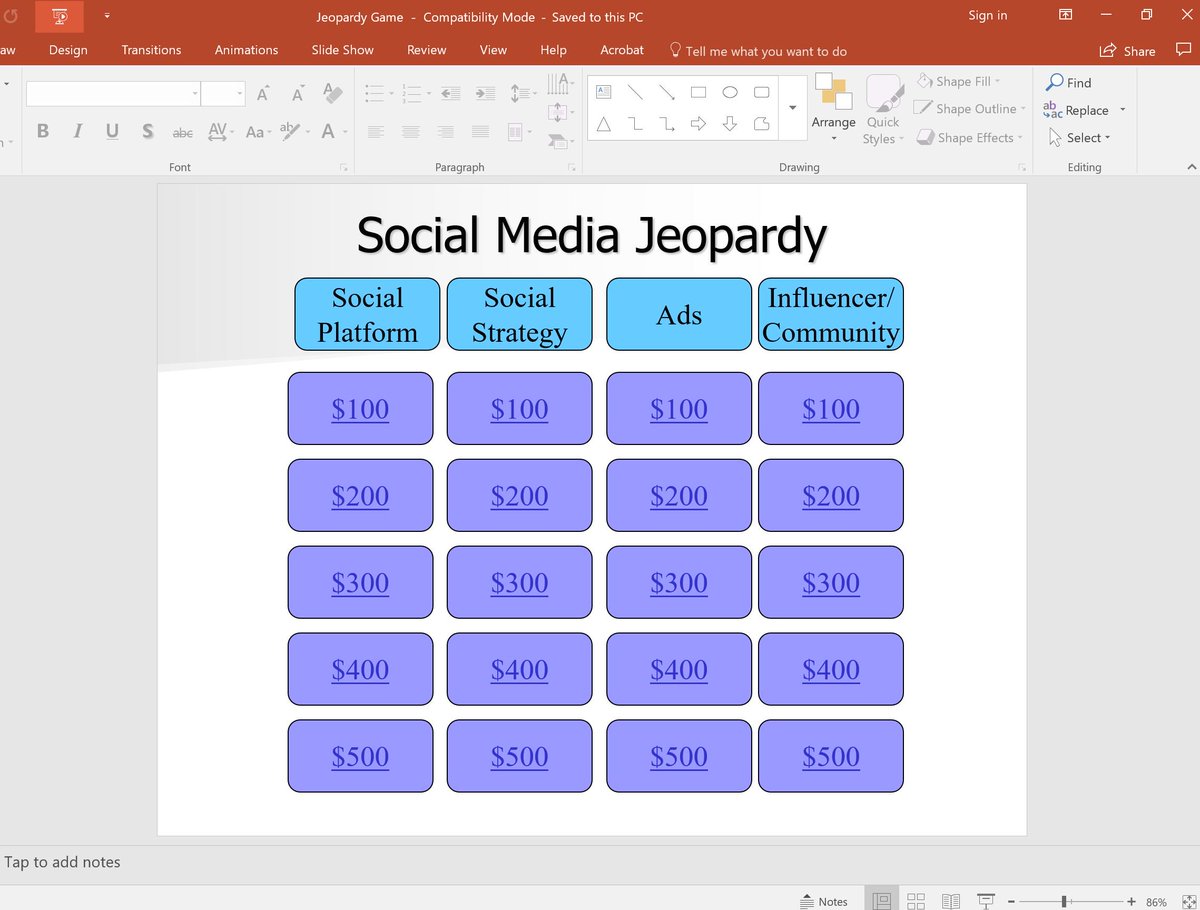Toggle Bold formatting
Image resolution: width=1200 pixels, height=910 pixels.
click(x=42, y=131)
